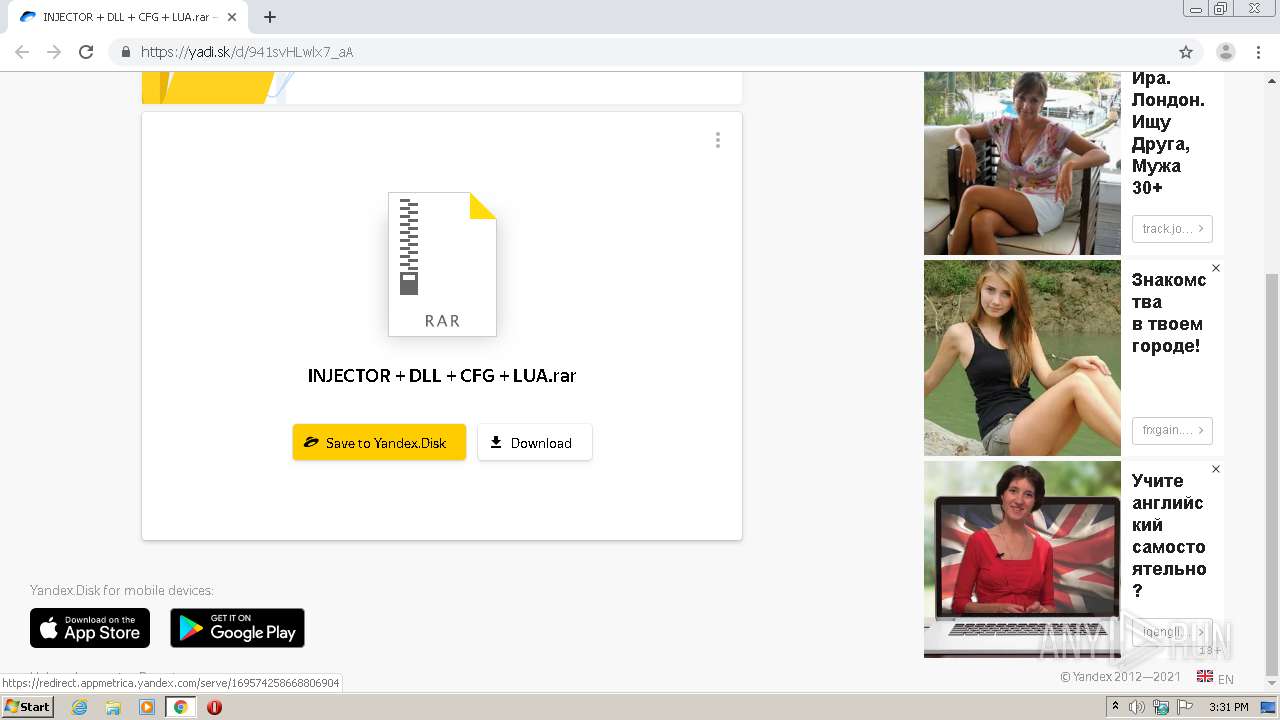Change language with EN flag selector
Viewport: 1280px width, 720px height.
pyautogui.click(x=1215, y=678)
